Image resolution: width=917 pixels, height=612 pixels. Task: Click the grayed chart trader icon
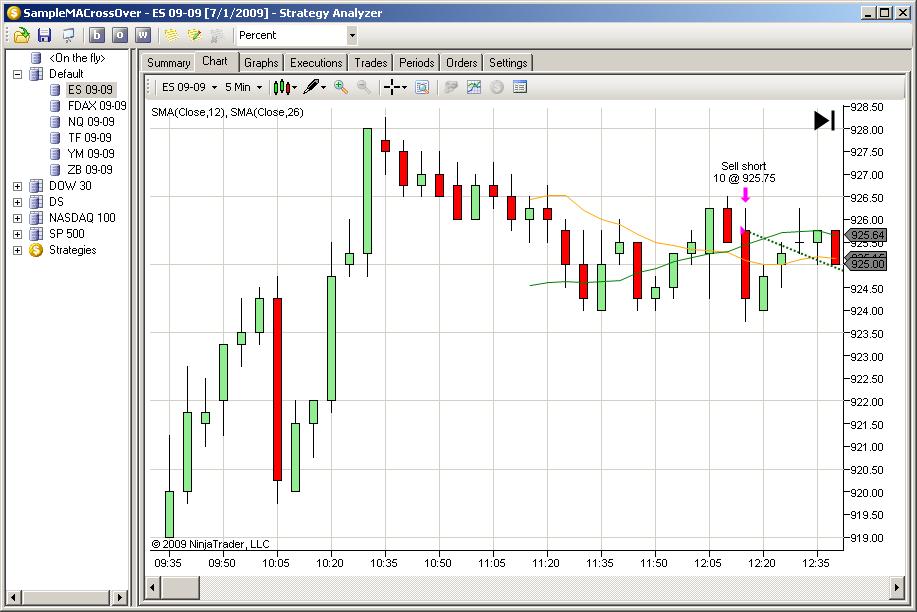pyautogui.click(x=451, y=87)
